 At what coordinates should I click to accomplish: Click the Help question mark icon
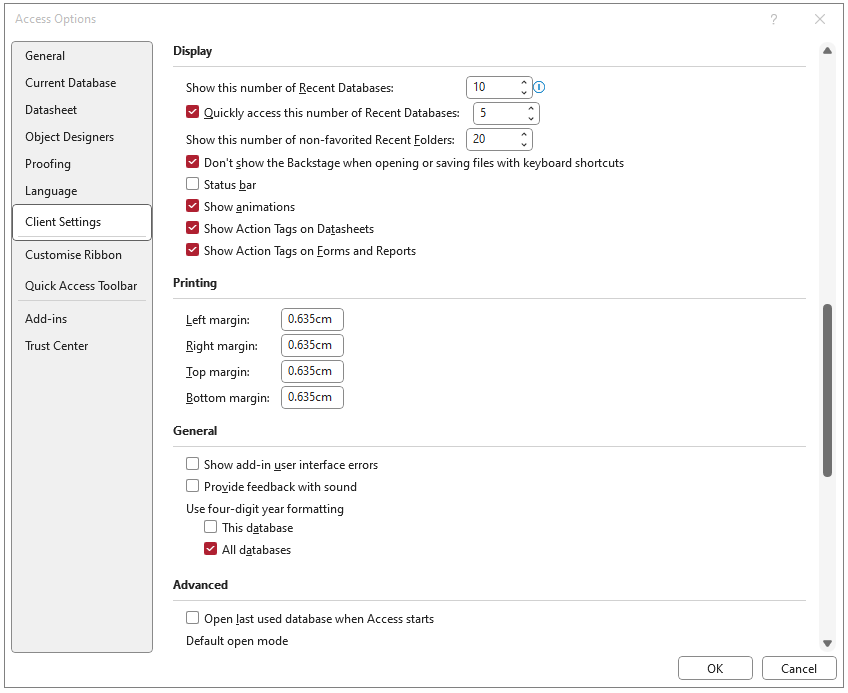[x=773, y=19]
